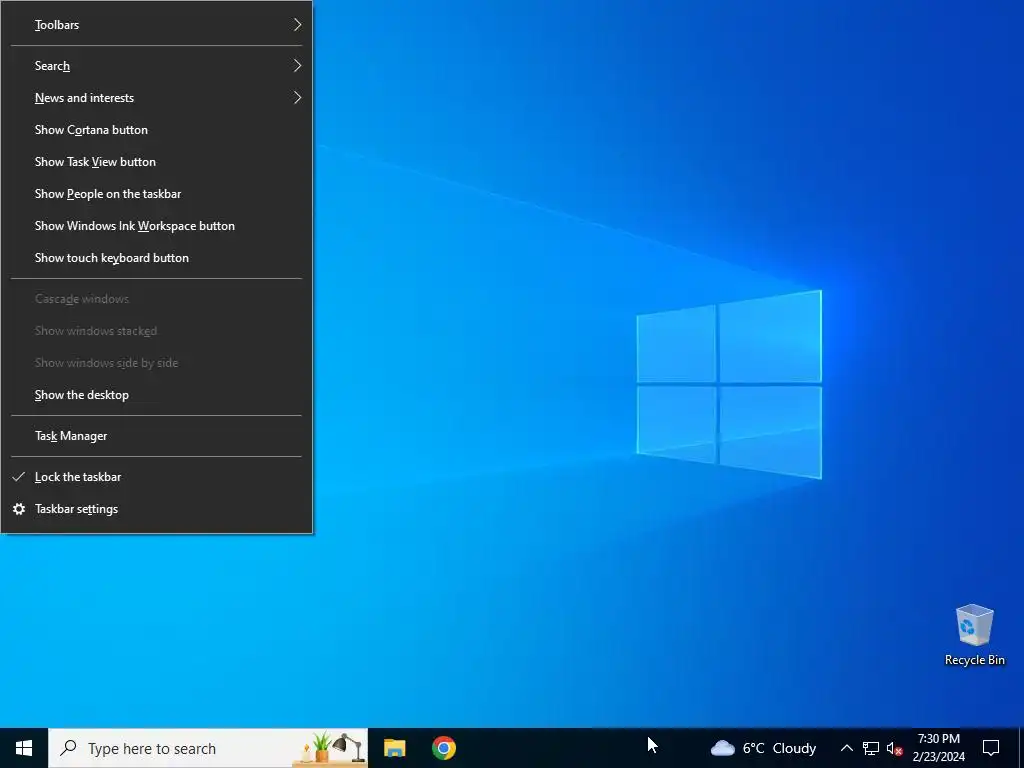Enable Show Windows Ink Workspace button
Image resolution: width=1024 pixels, height=768 pixels.
(x=157, y=226)
